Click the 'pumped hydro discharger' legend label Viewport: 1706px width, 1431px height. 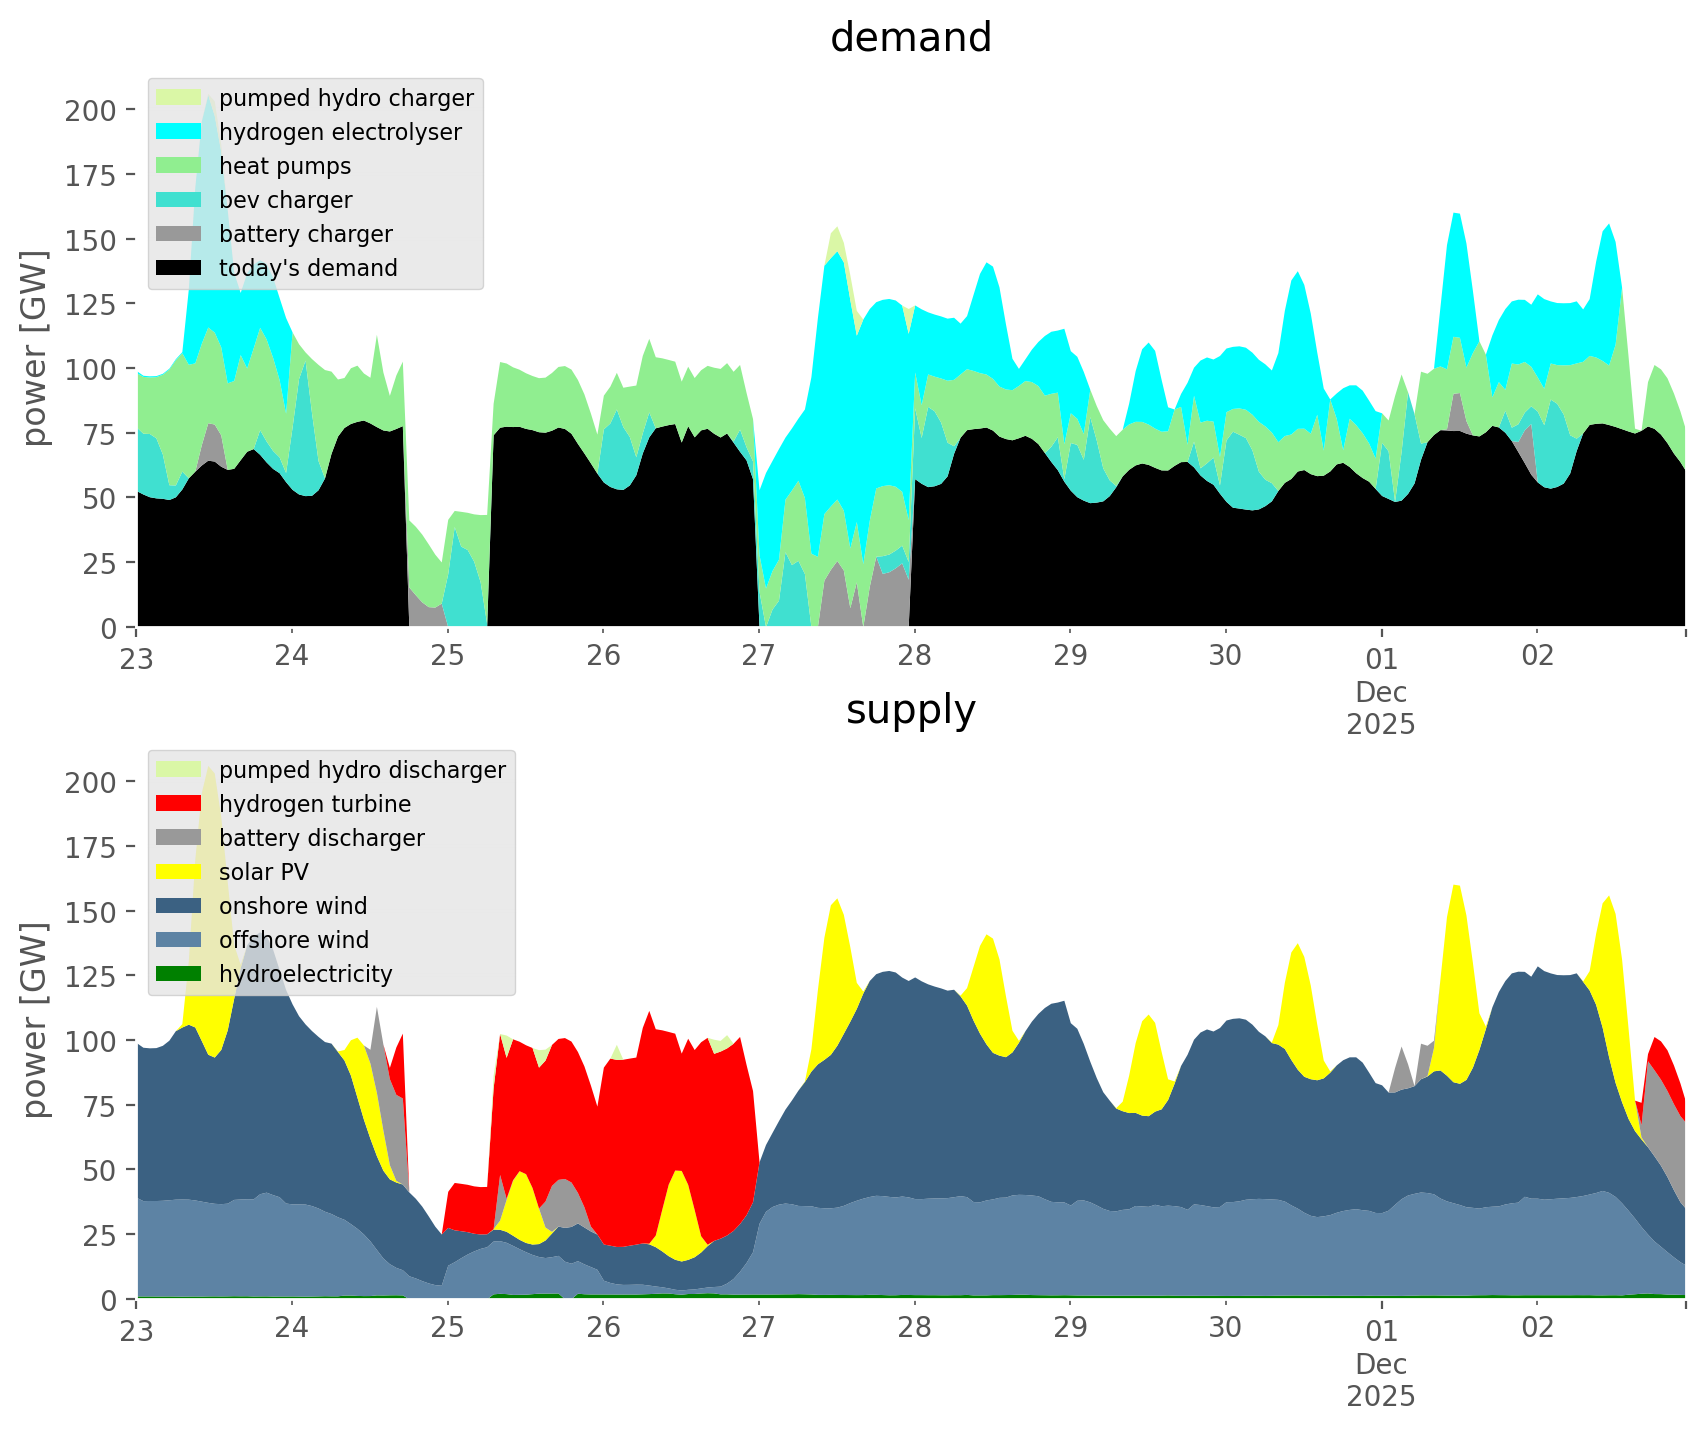point(362,770)
